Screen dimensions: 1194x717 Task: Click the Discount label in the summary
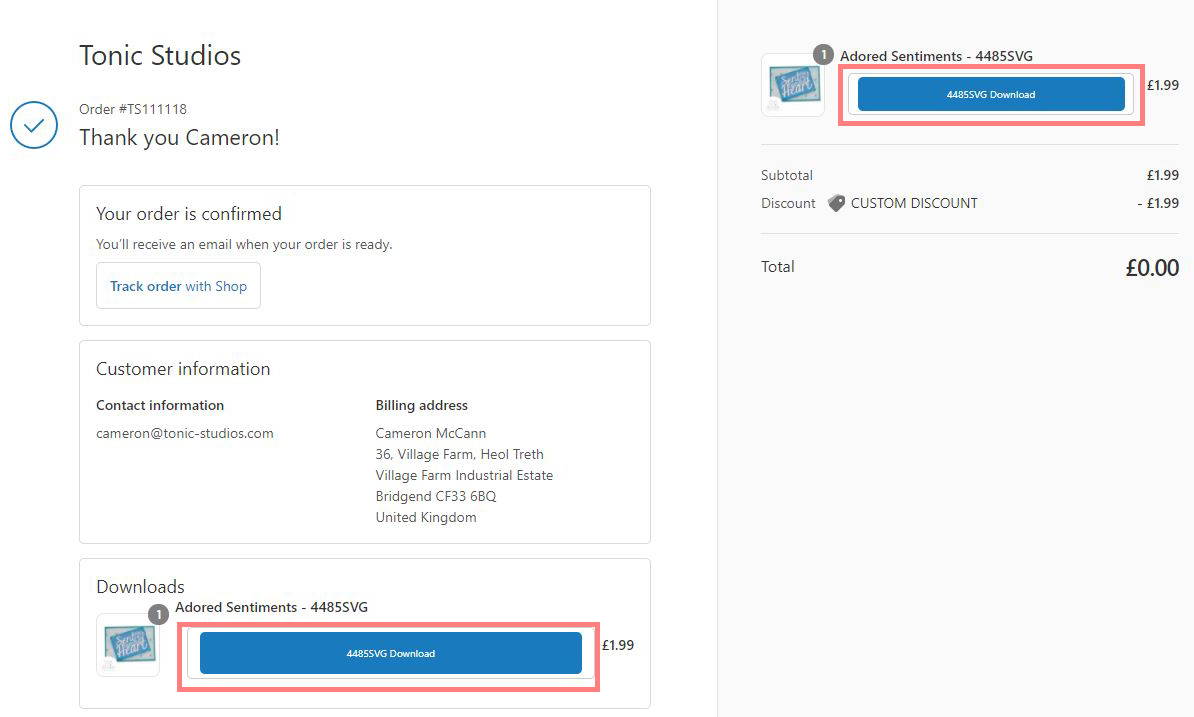[788, 203]
